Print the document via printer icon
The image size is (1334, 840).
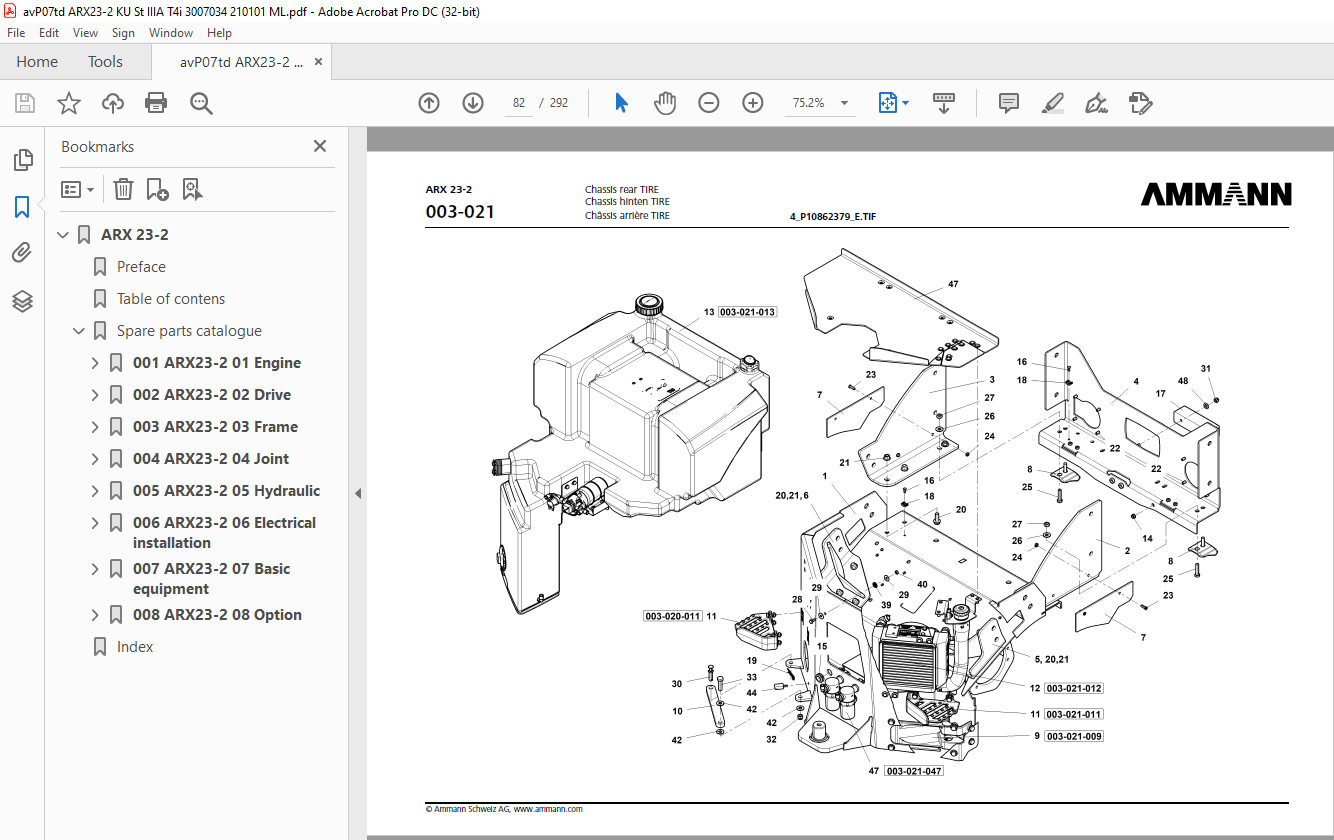(156, 103)
